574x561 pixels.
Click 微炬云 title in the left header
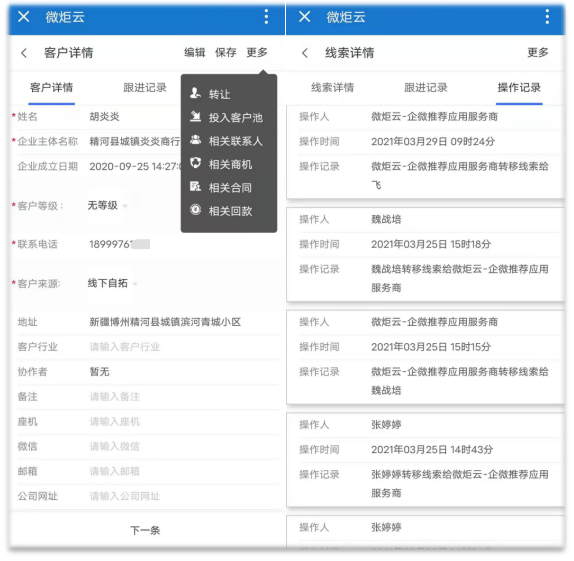pyautogui.click(x=65, y=17)
